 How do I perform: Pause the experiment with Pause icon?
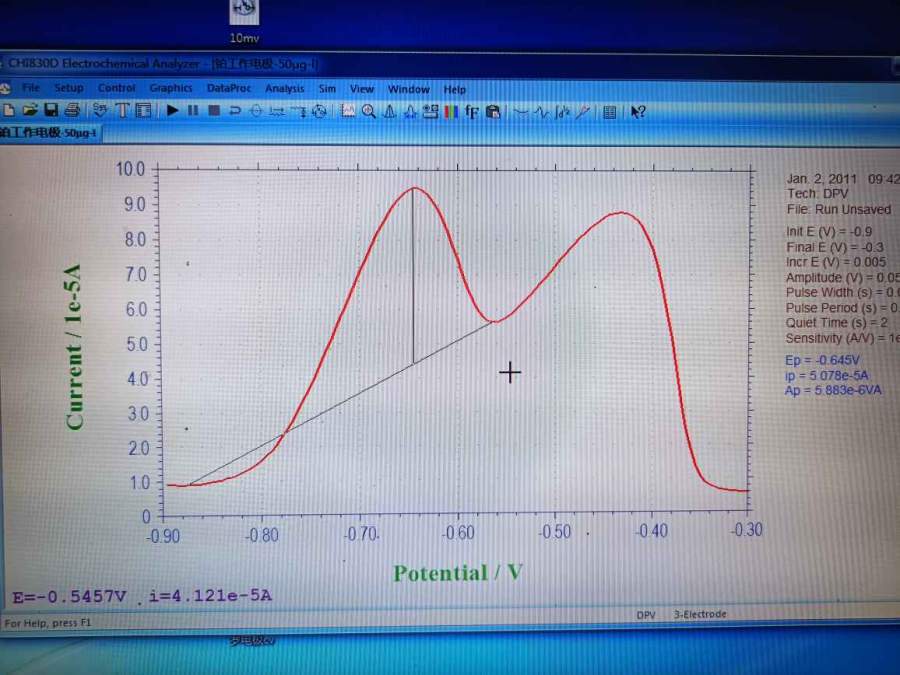pos(193,110)
